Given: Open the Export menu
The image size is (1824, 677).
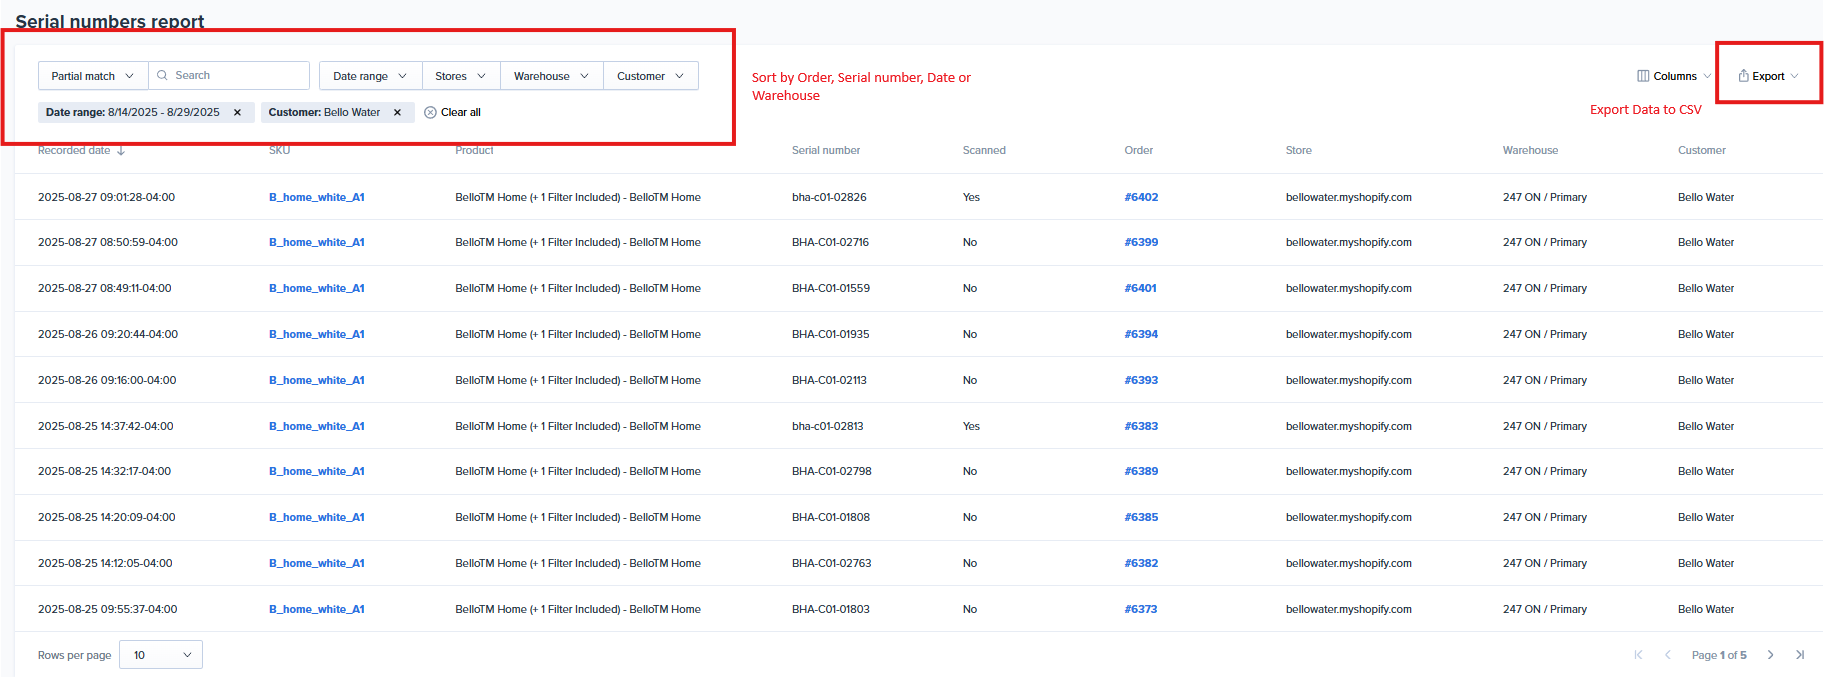Looking at the screenshot, I should pos(1768,76).
